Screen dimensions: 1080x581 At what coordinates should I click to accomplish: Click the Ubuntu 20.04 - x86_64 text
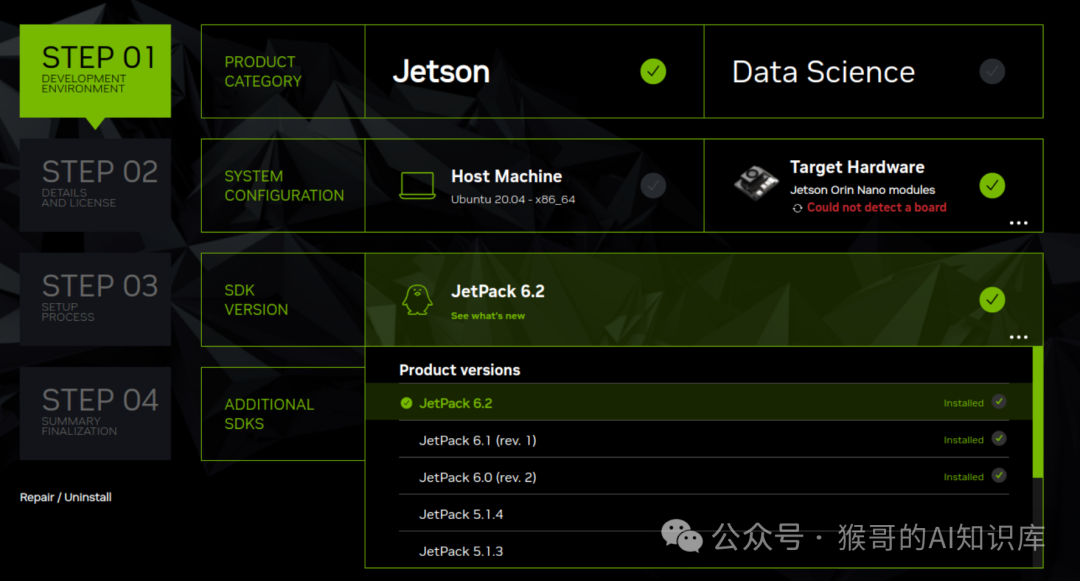512,200
